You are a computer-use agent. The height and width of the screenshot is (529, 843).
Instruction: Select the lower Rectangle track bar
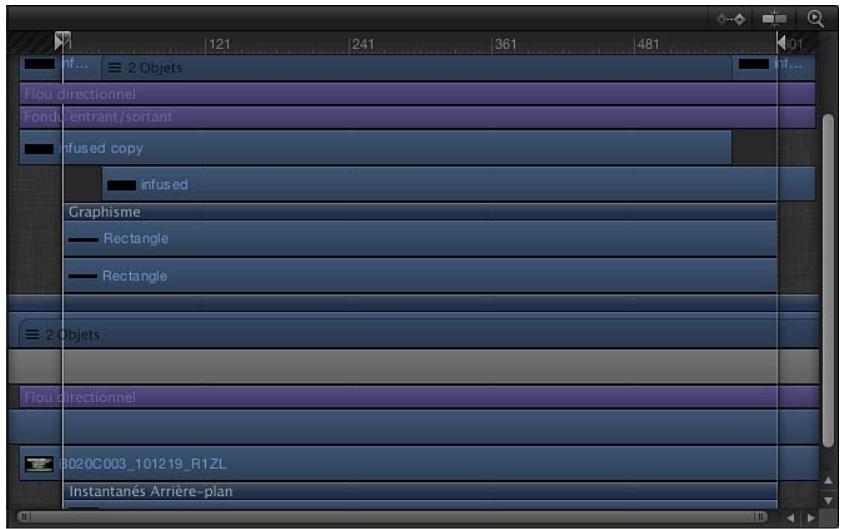click(420, 276)
